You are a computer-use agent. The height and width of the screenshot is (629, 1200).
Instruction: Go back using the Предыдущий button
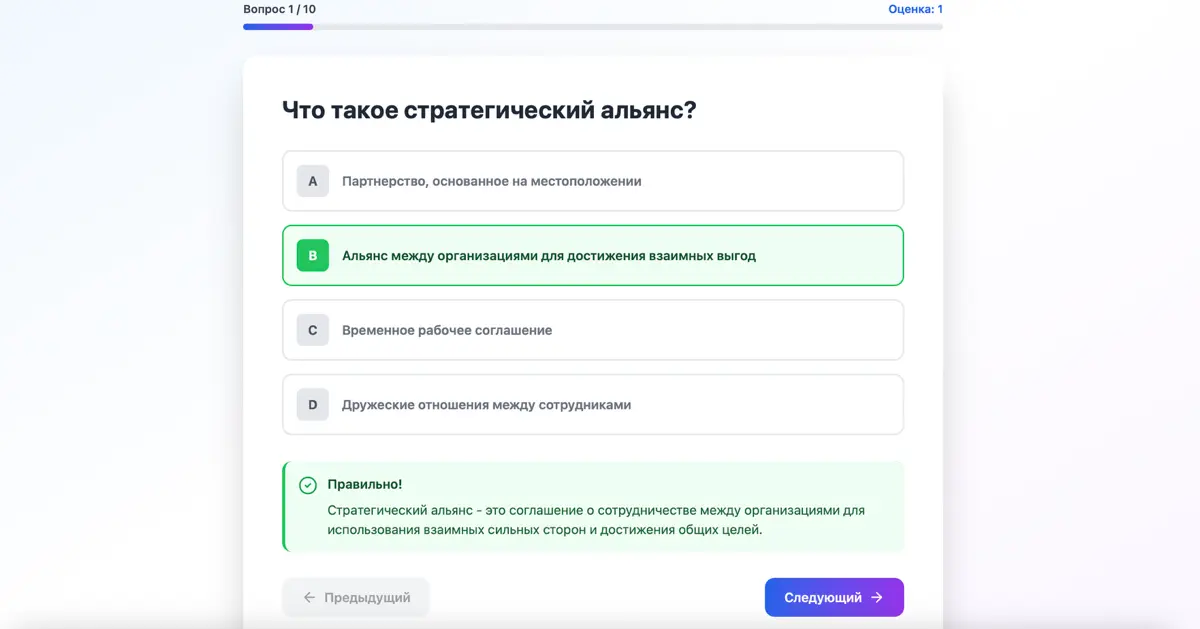pos(356,597)
